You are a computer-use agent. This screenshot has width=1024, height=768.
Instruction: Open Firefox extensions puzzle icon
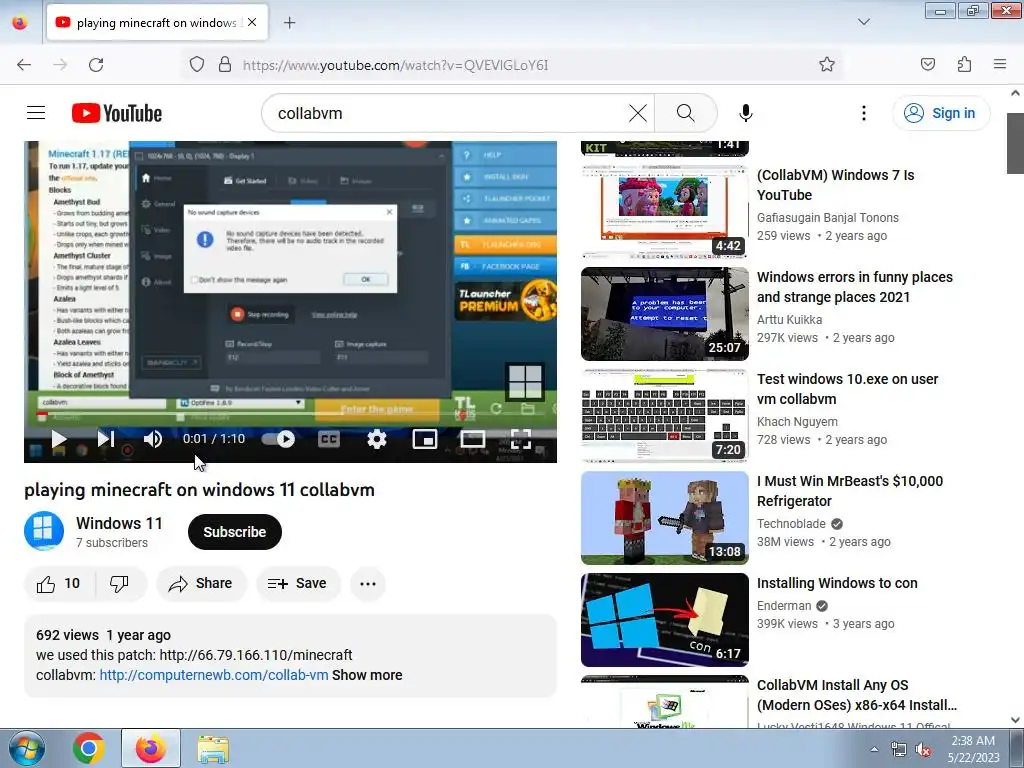point(964,64)
